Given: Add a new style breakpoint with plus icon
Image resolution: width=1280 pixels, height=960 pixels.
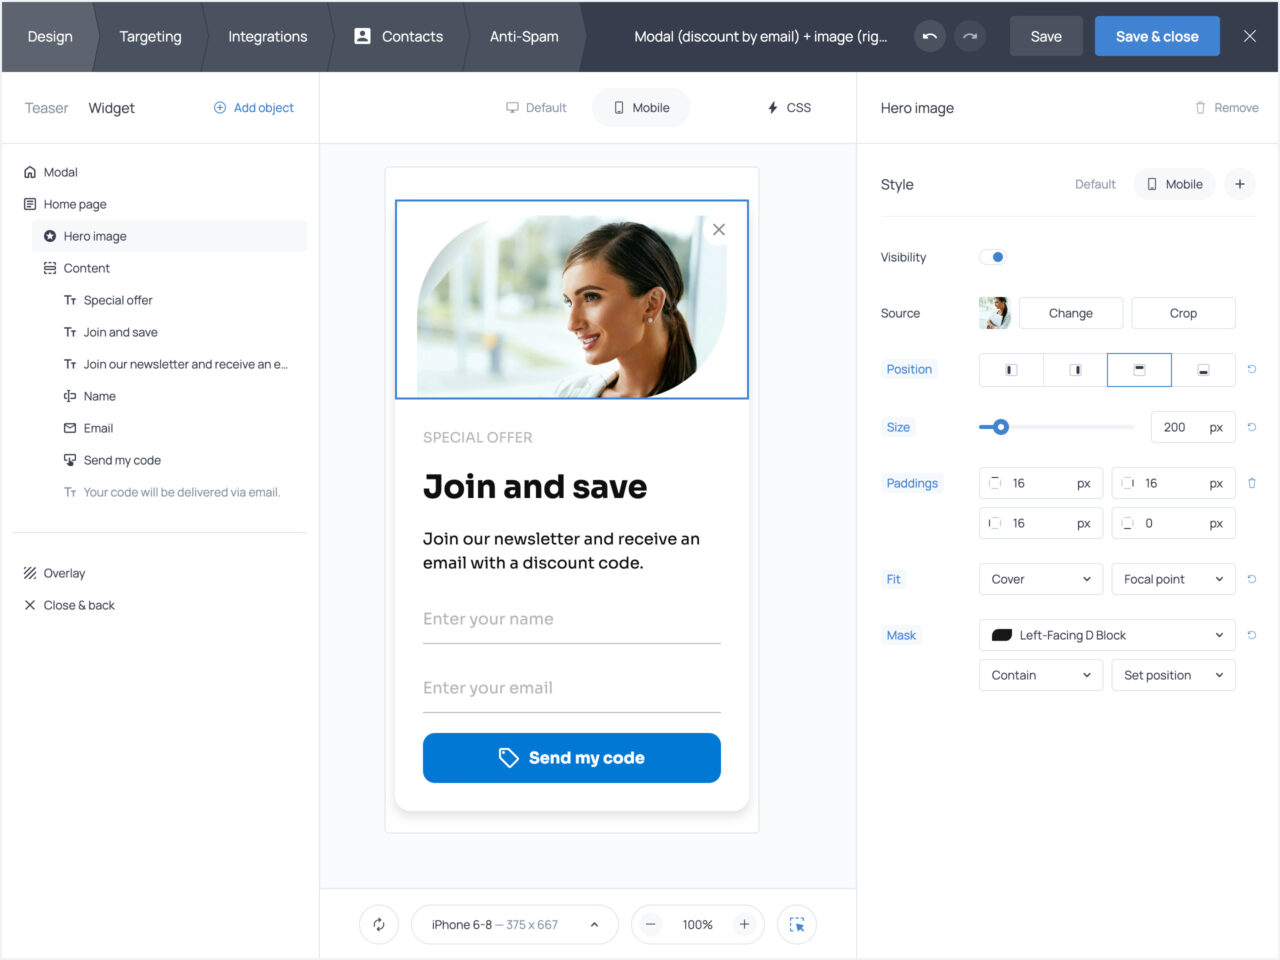Looking at the screenshot, I should pyautogui.click(x=1240, y=184).
